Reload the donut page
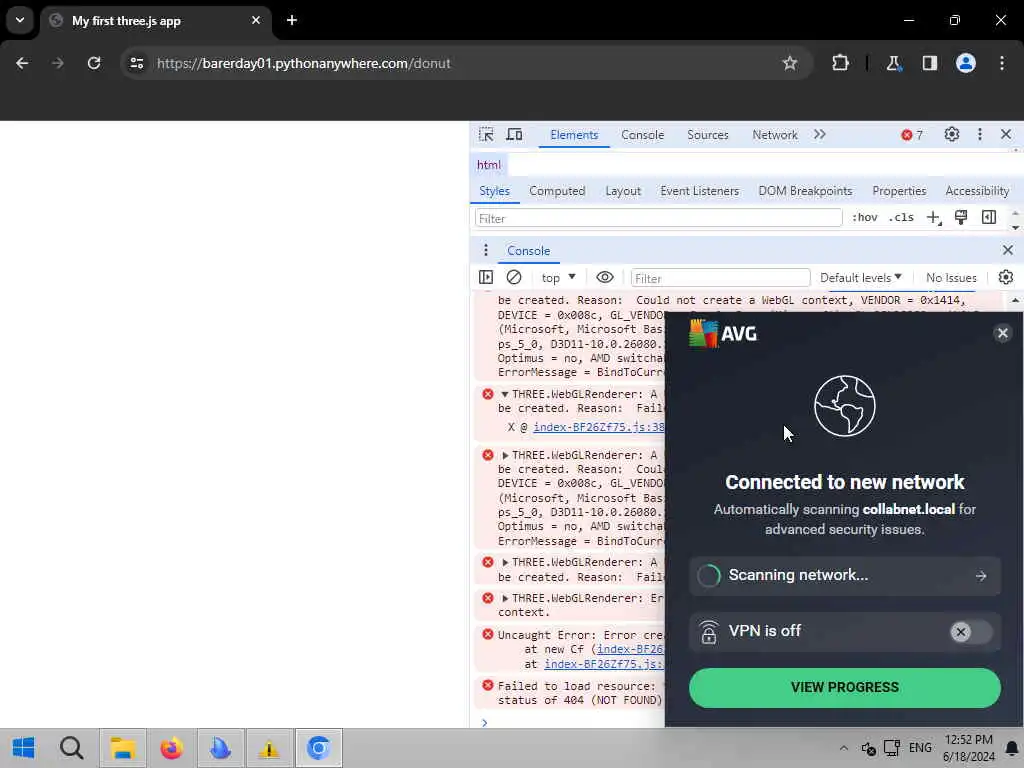1024x768 pixels. pos(94,63)
